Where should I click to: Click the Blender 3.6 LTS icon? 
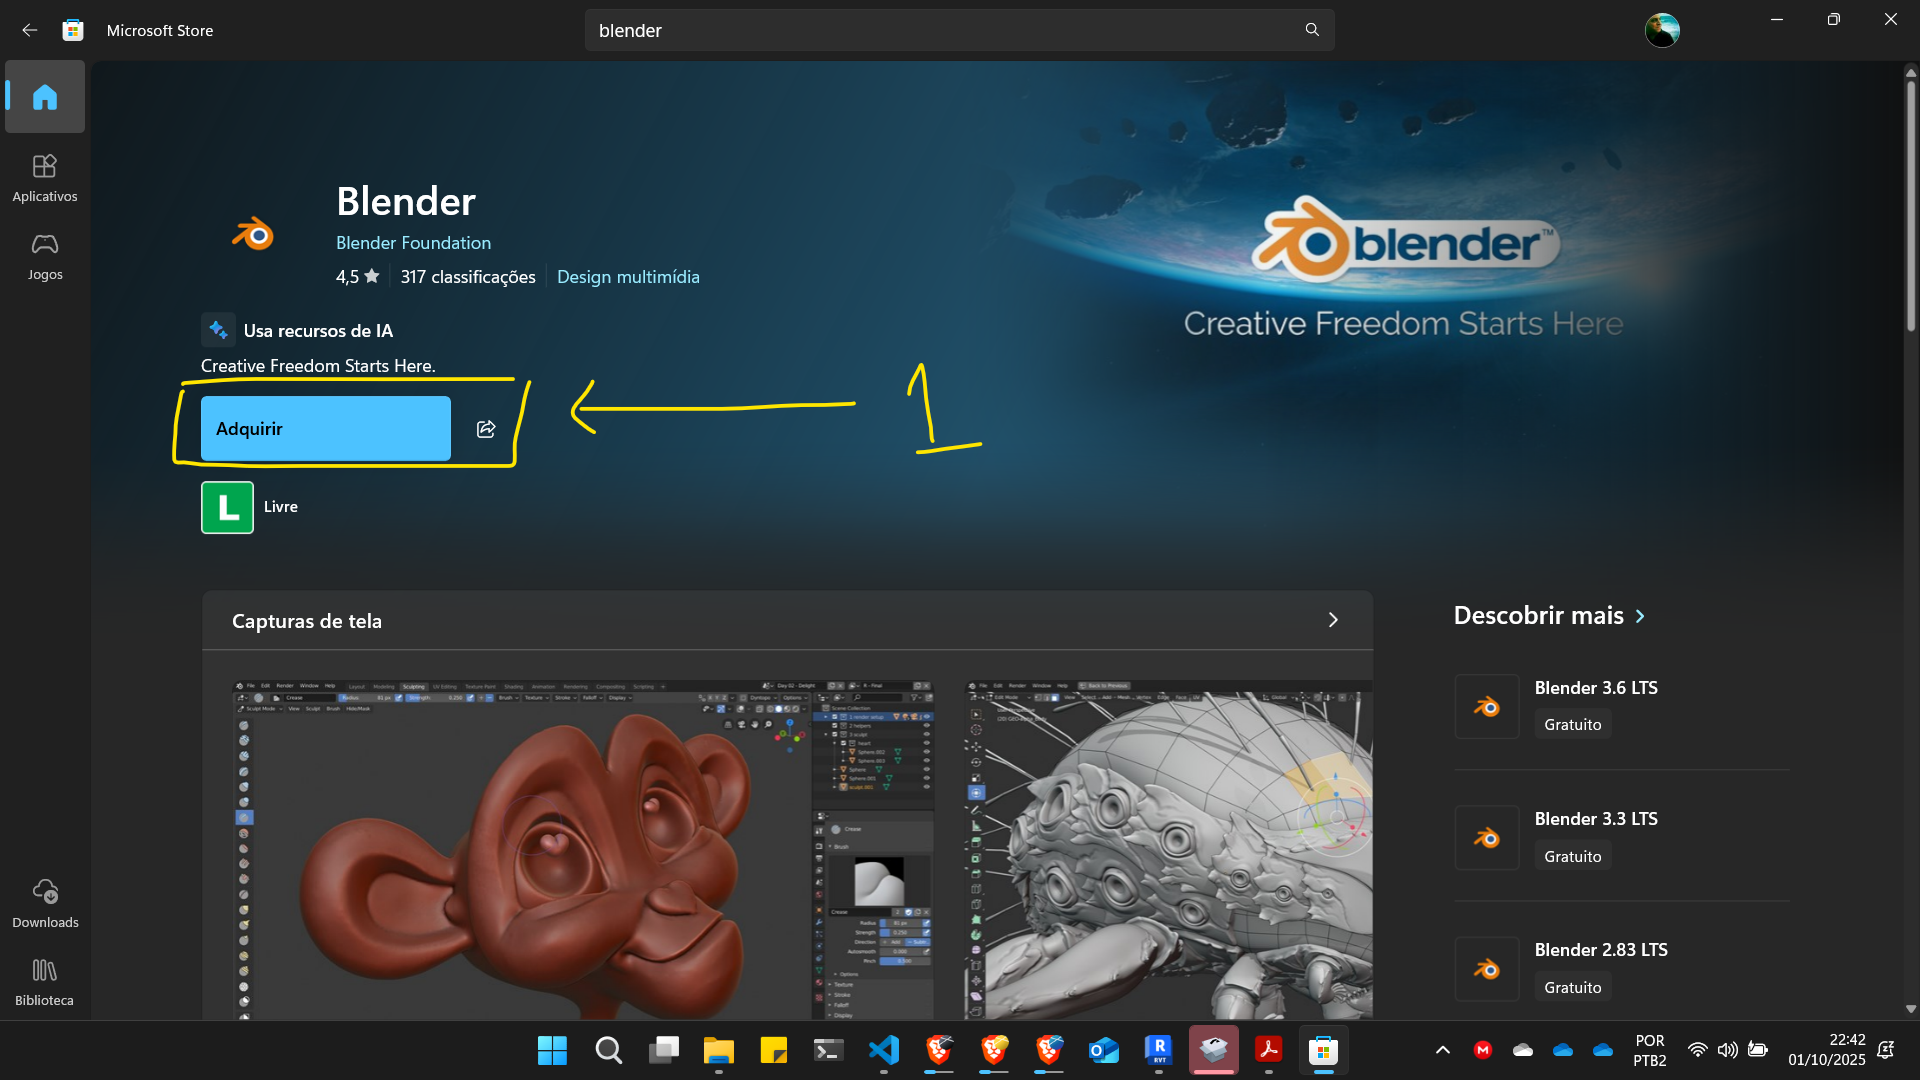(x=1487, y=707)
